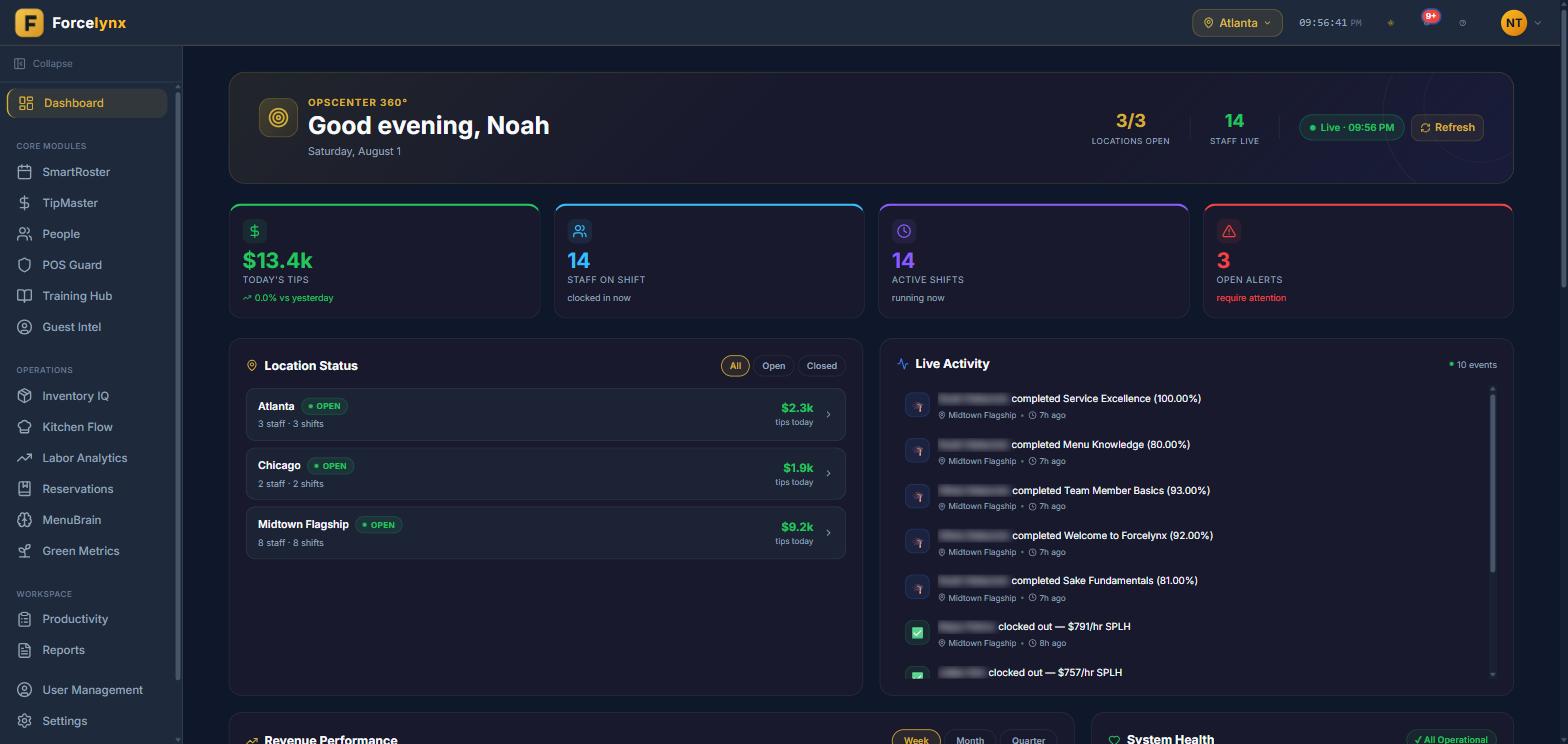
Task: Click the Live 09:56 PM status pill
Action: click(x=1352, y=127)
